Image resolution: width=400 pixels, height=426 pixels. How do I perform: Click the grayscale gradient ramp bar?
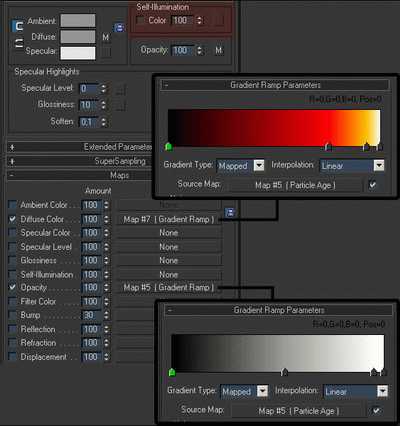tap(278, 353)
